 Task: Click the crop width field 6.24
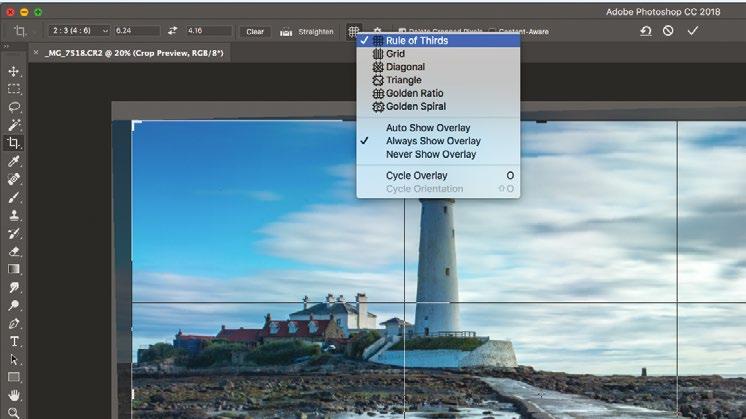(x=137, y=31)
